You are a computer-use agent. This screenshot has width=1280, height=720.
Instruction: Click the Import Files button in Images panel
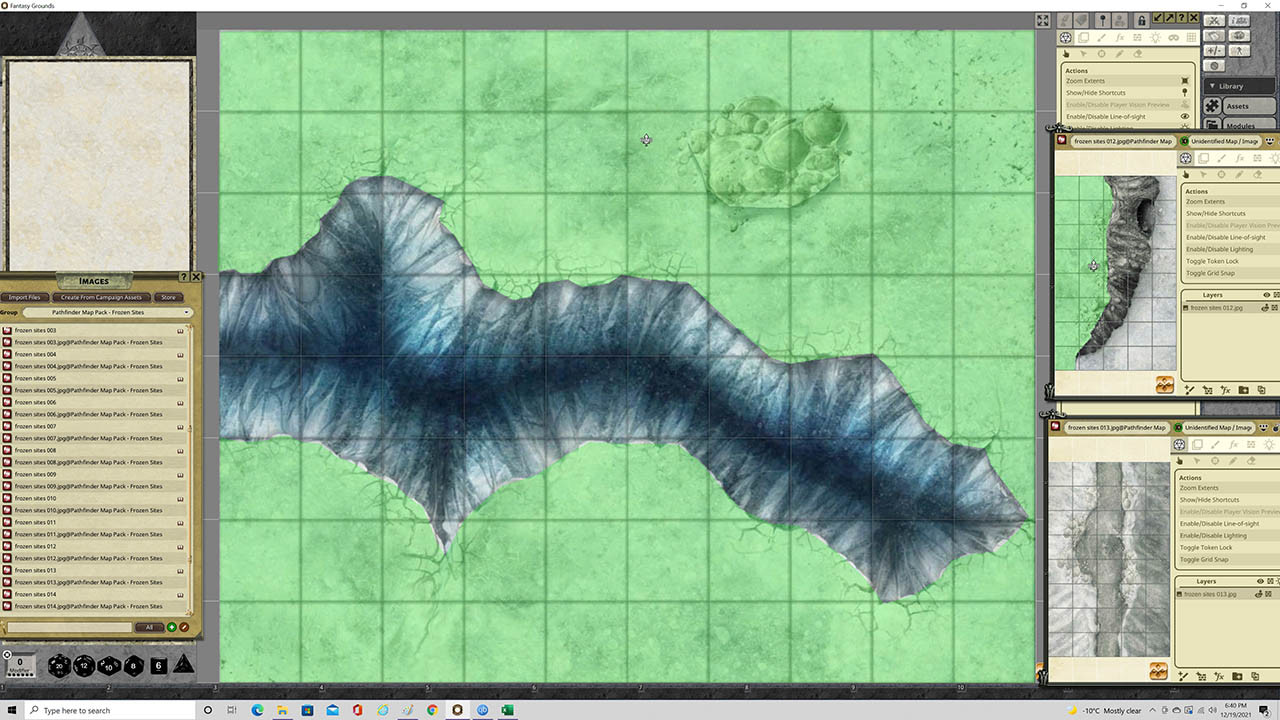tap(25, 297)
